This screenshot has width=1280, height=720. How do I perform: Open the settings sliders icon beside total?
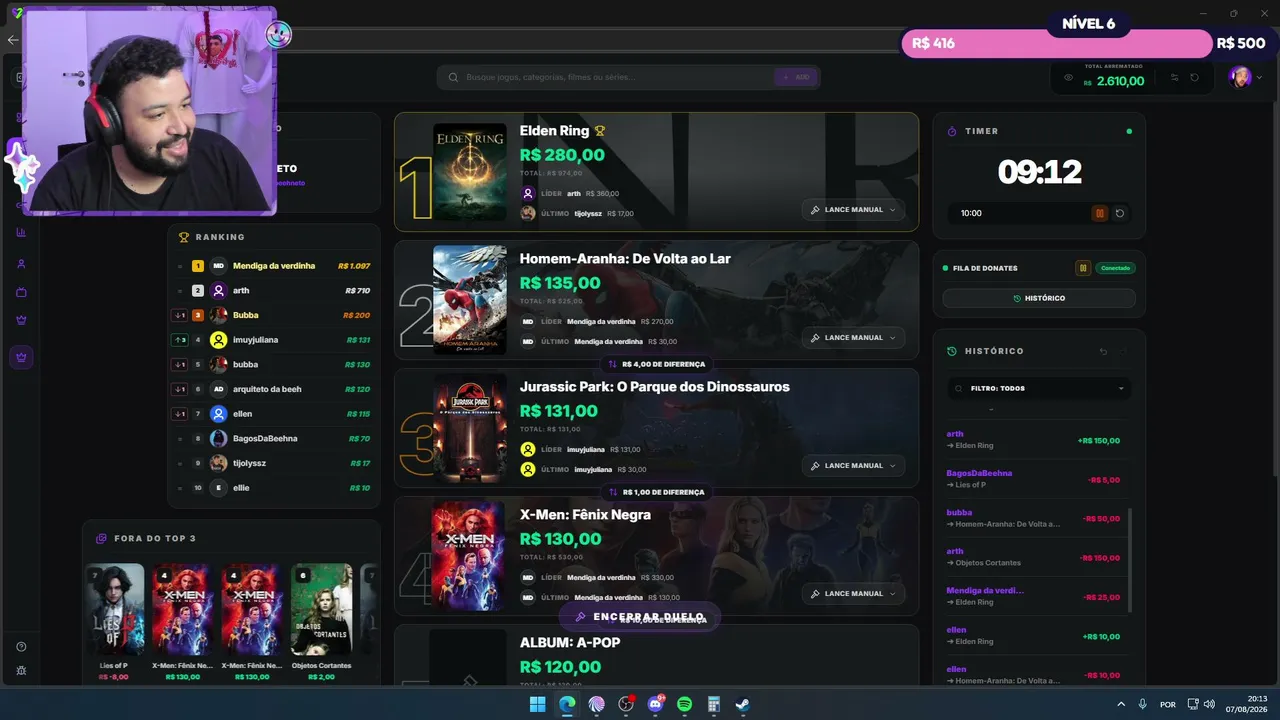[1175, 78]
